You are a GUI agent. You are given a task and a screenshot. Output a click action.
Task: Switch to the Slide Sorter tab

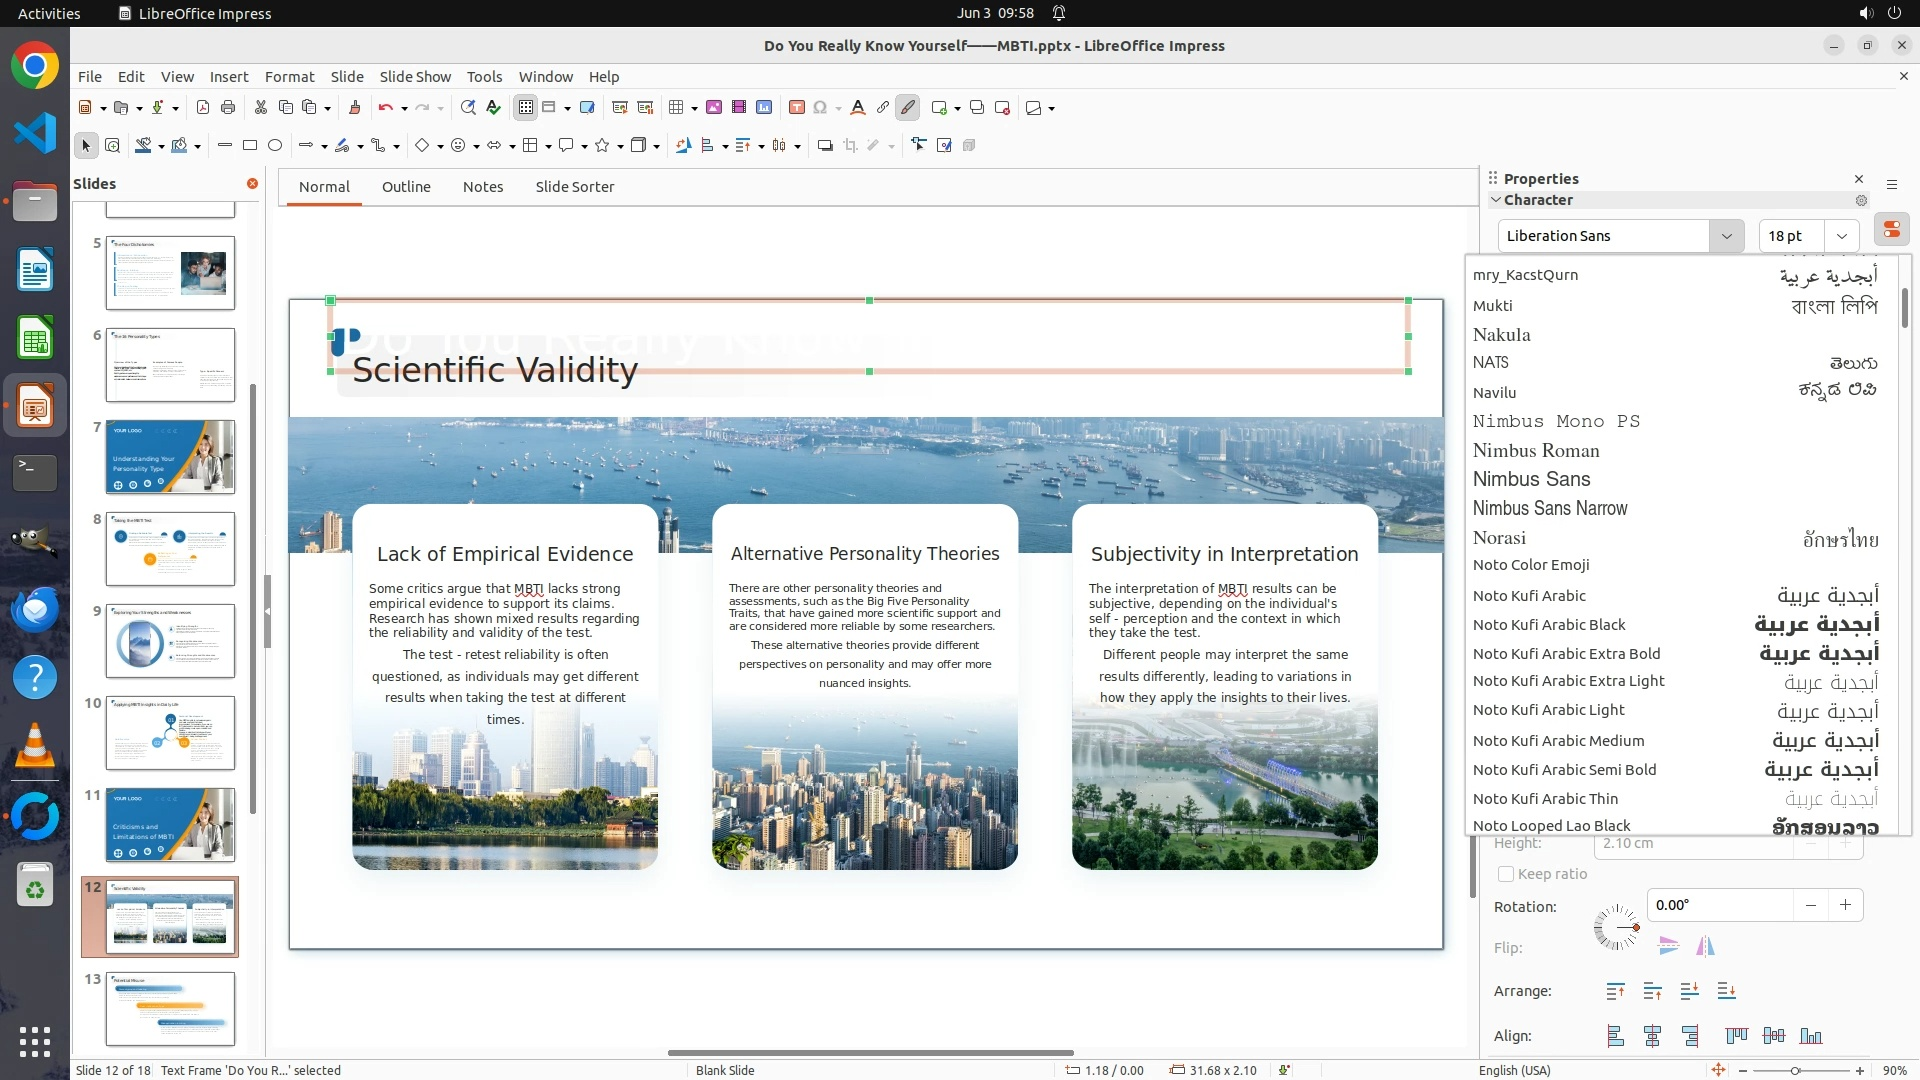[x=574, y=187]
